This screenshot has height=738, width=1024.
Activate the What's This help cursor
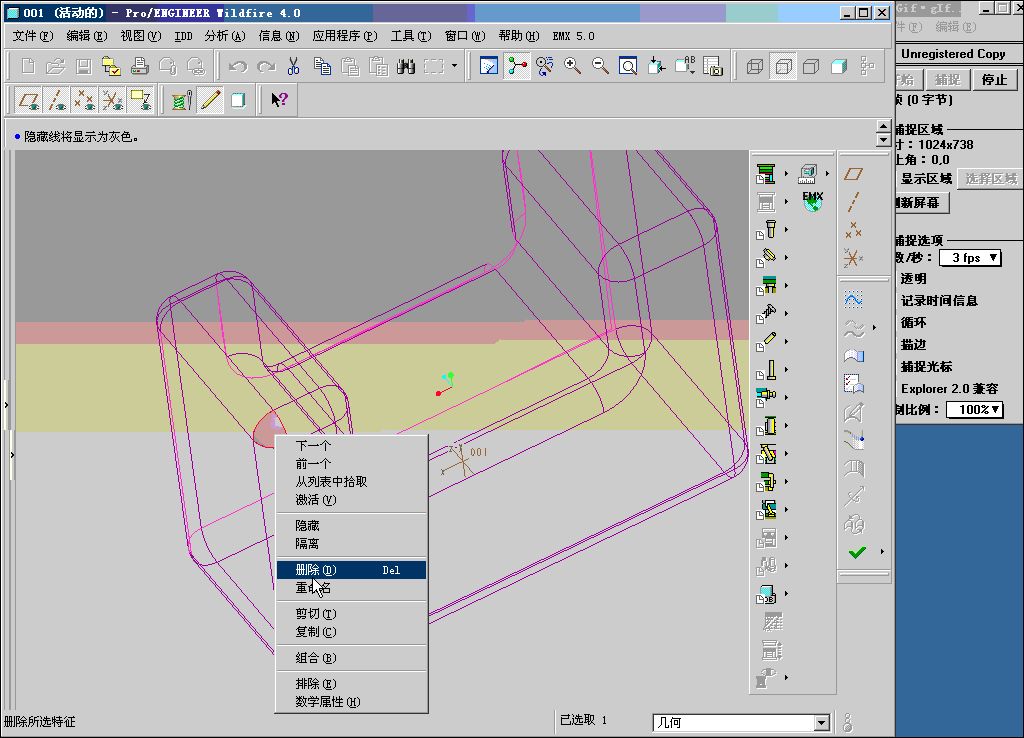click(280, 100)
